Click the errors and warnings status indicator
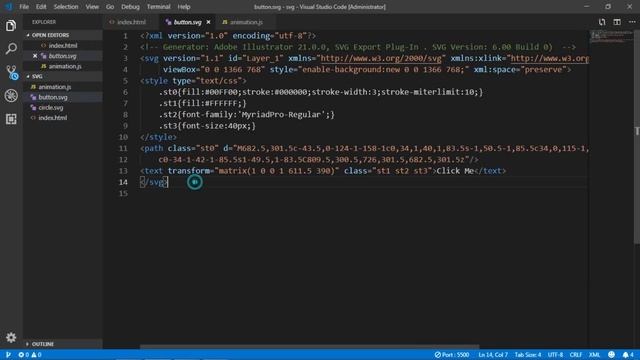 coord(30,355)
